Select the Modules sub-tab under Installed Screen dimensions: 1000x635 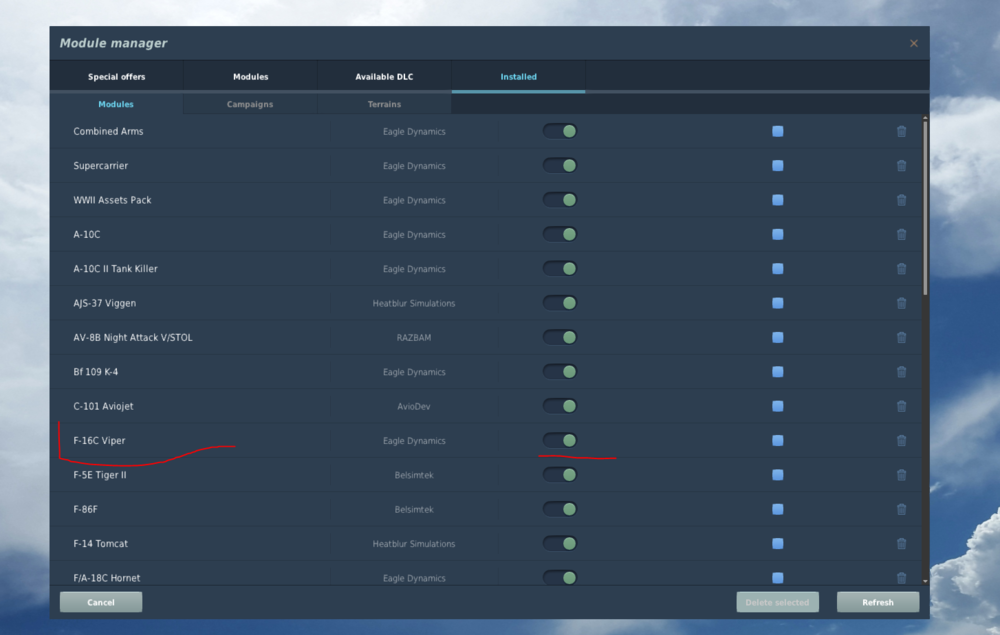pyautogui.click(x=116, y=104)
